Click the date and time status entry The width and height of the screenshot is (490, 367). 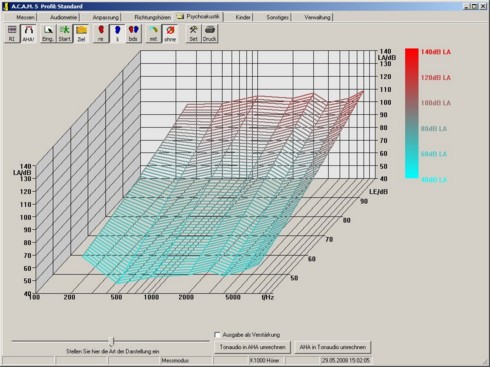click(345, 360)
